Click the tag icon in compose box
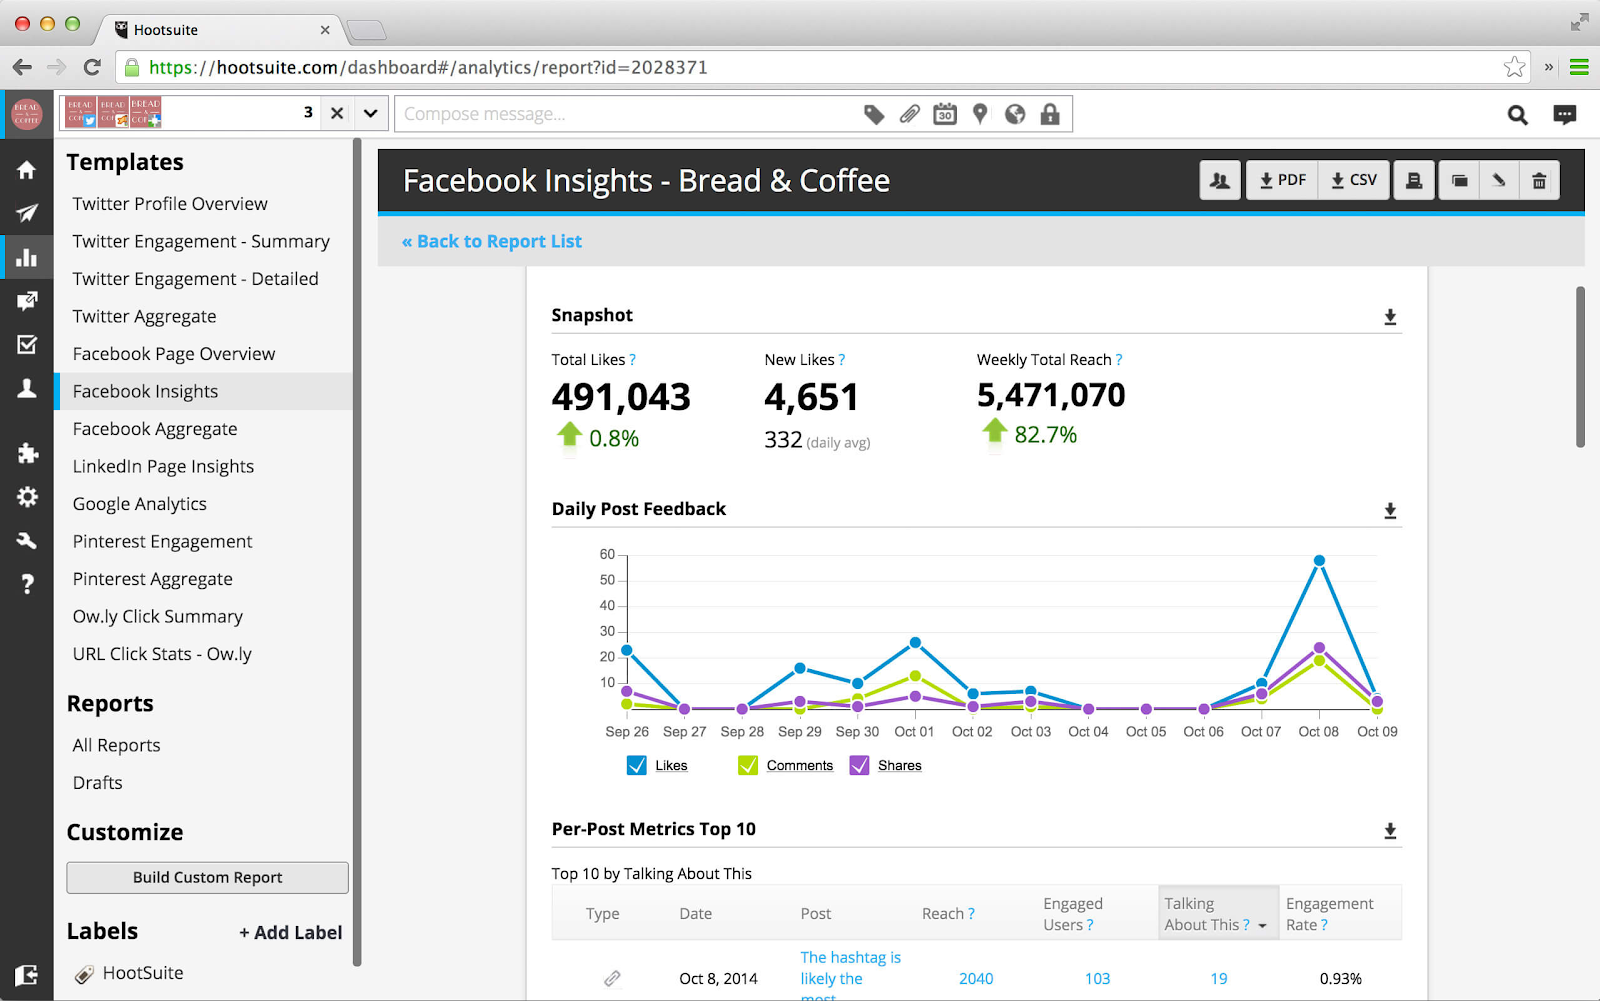1600x1001 pixels. coord(874,114)
